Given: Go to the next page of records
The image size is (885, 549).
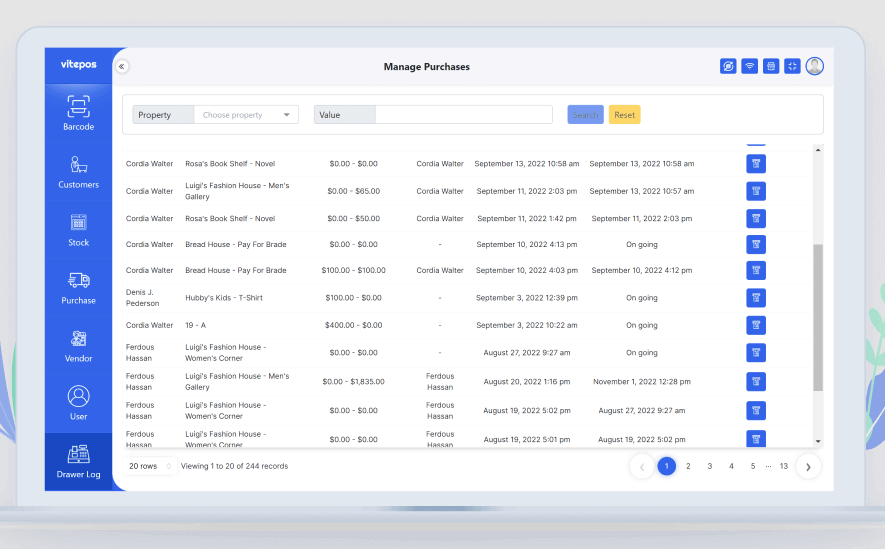Looking at the screenshot, I should (x=808, y=466).
